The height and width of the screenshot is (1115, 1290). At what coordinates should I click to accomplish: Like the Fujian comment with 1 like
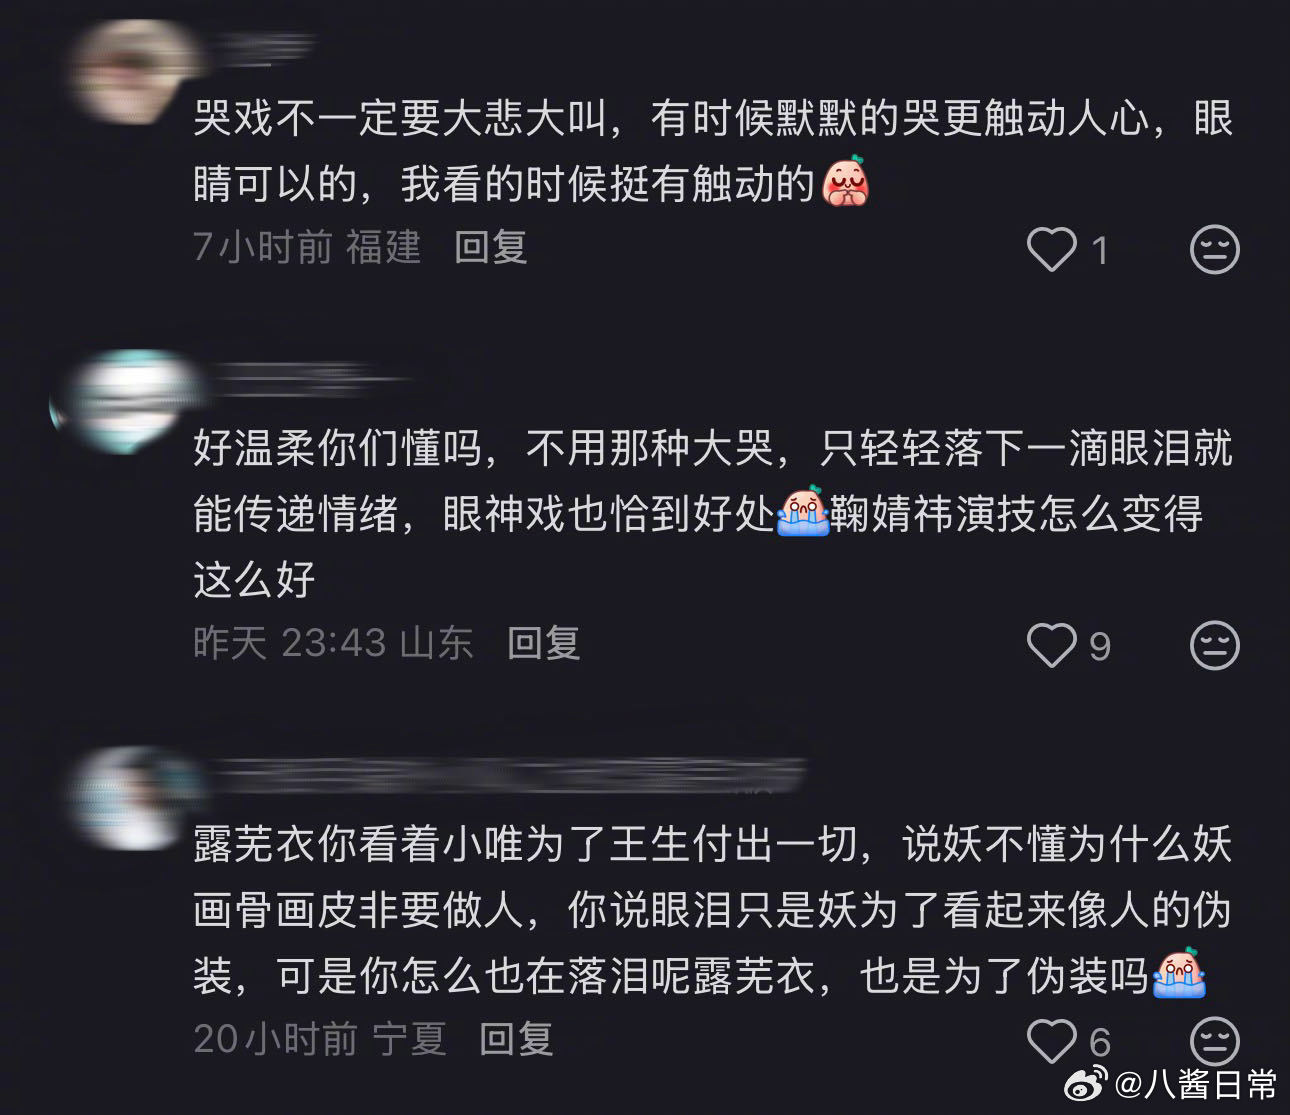[1052, 249]
